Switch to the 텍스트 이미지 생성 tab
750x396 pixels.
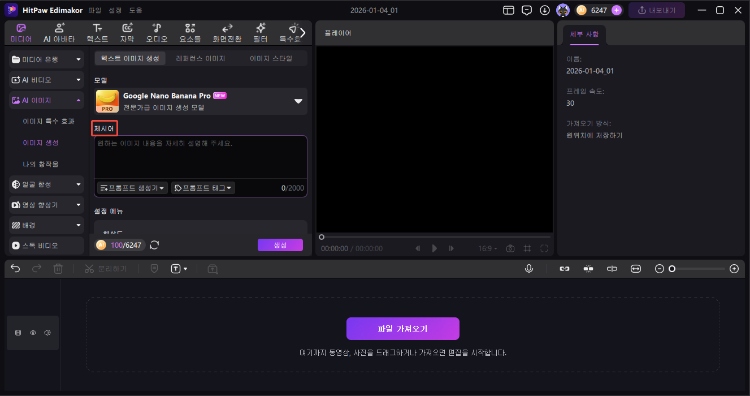pos(130,58)
